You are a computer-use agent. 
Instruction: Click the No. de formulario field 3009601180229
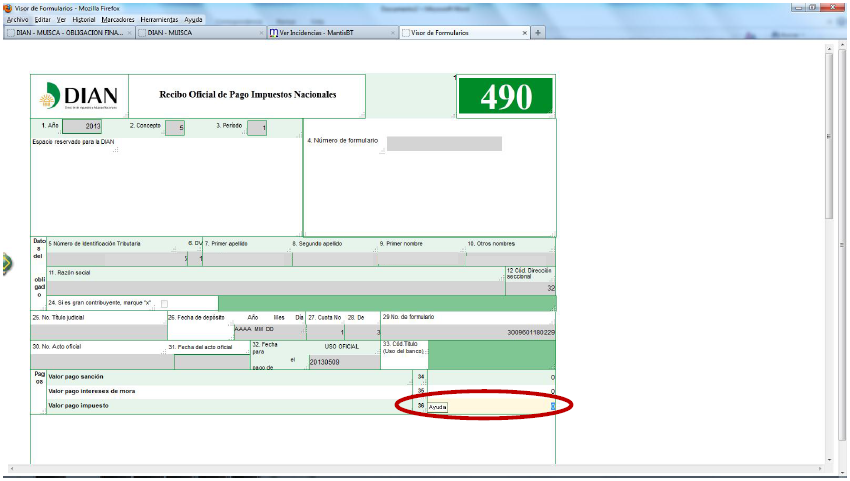point(468,332)
